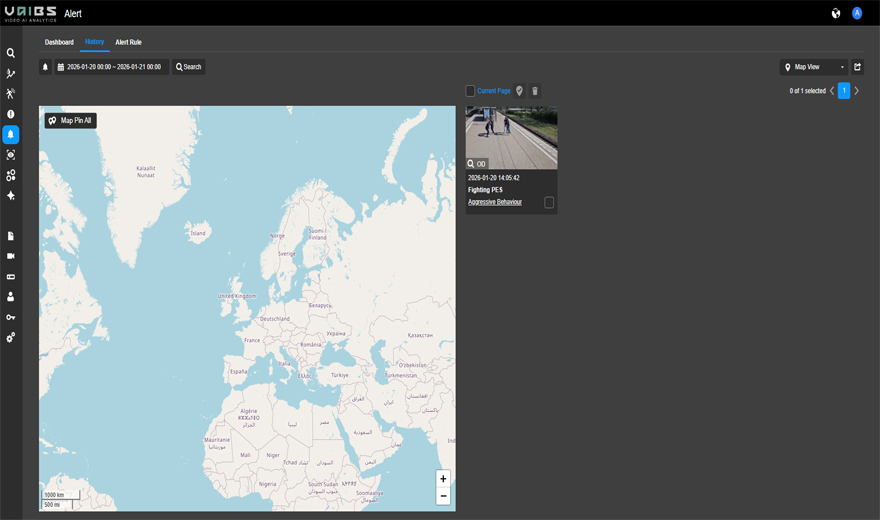Click the date range input field
Screen dimensions: 880x520
(x=112, y=67)
